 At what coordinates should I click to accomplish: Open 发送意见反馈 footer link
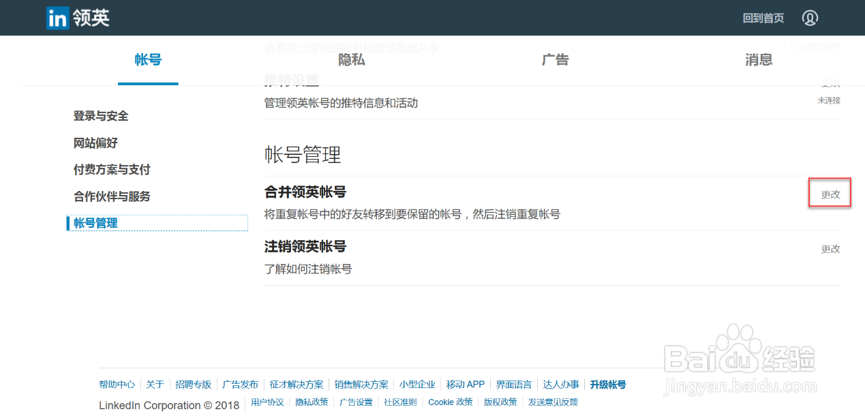pos(553,402)
